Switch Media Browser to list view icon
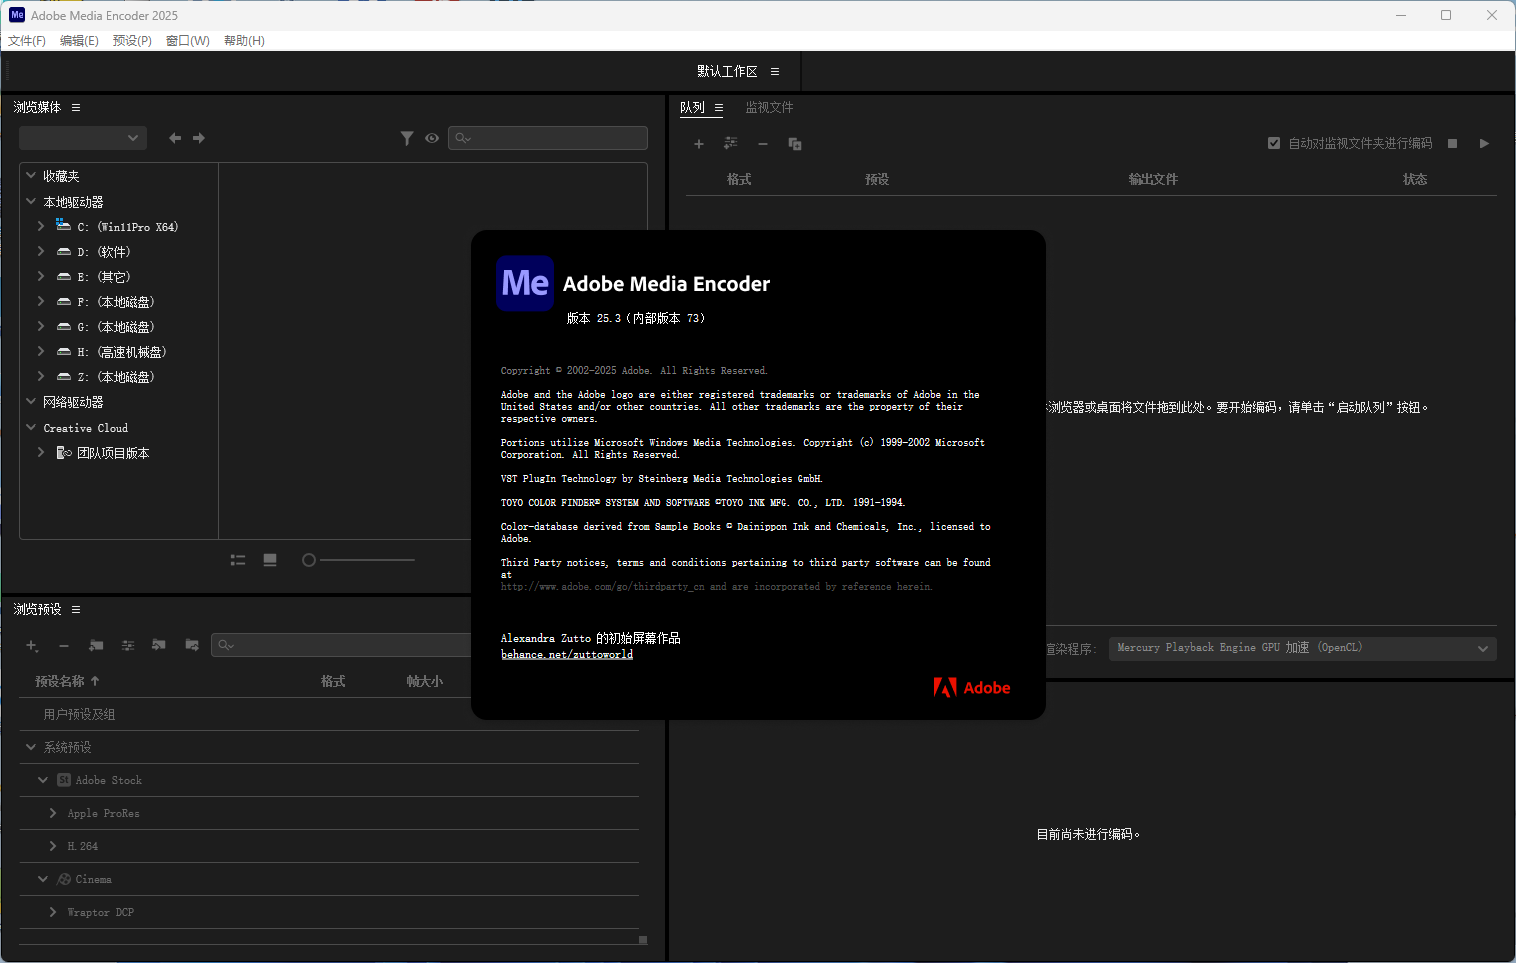 pos(238,560)
